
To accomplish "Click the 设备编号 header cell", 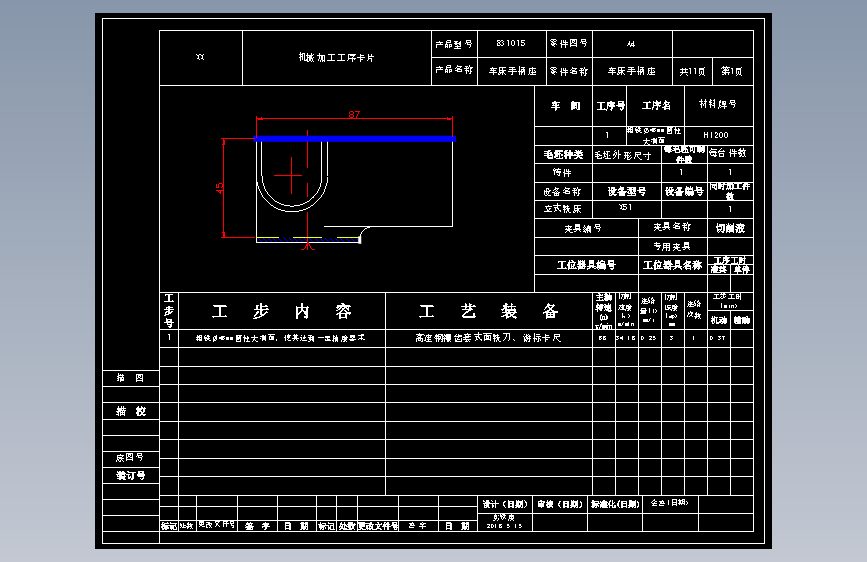I will tap(685, 191).
